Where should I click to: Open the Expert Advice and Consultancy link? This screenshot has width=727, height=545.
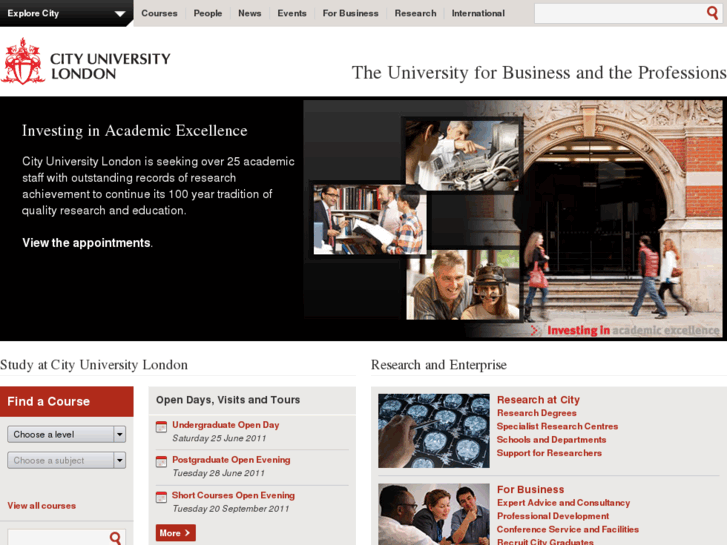pos(563,503)
